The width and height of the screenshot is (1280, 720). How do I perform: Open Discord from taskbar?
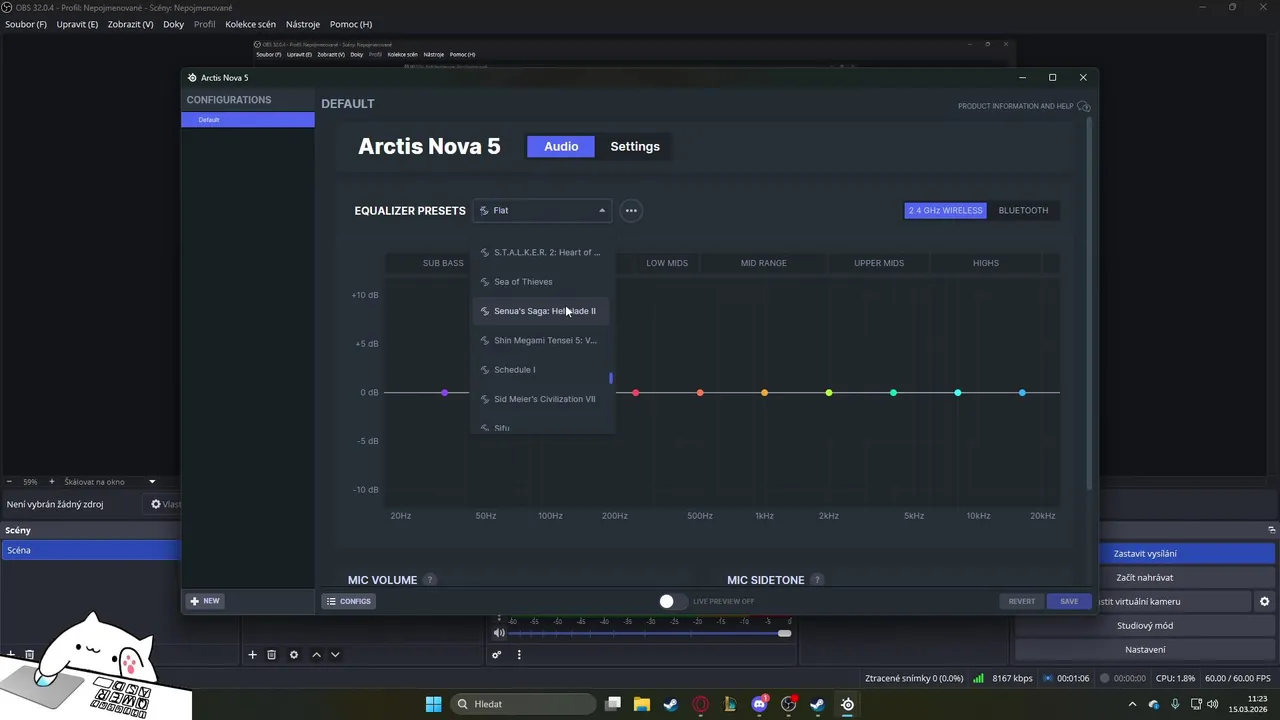point(759,704)
